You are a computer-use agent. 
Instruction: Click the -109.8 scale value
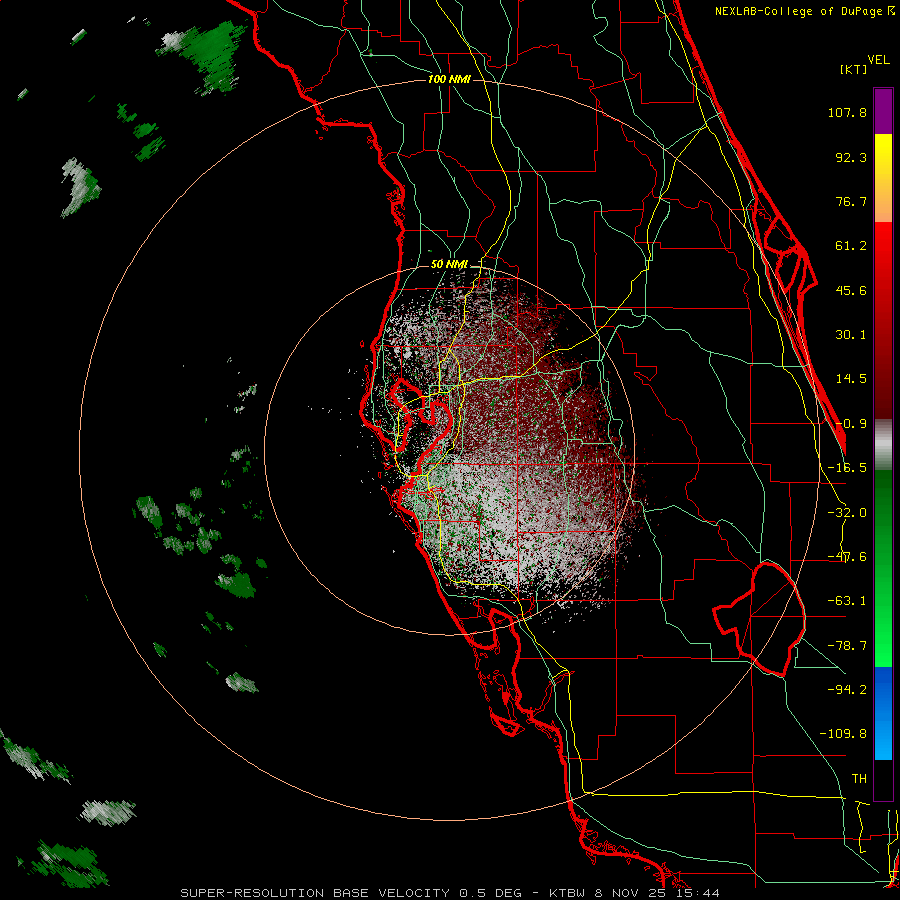(x=844, y=734)
